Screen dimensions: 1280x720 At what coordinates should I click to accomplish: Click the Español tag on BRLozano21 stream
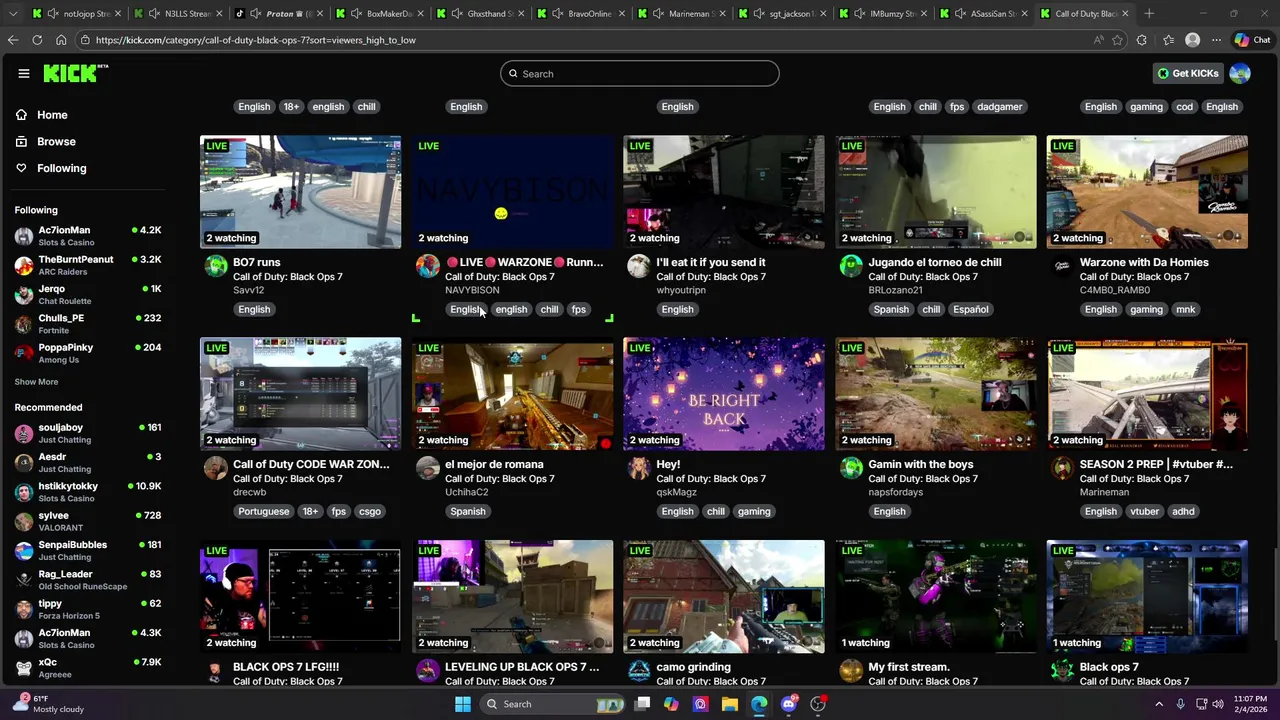970,309
